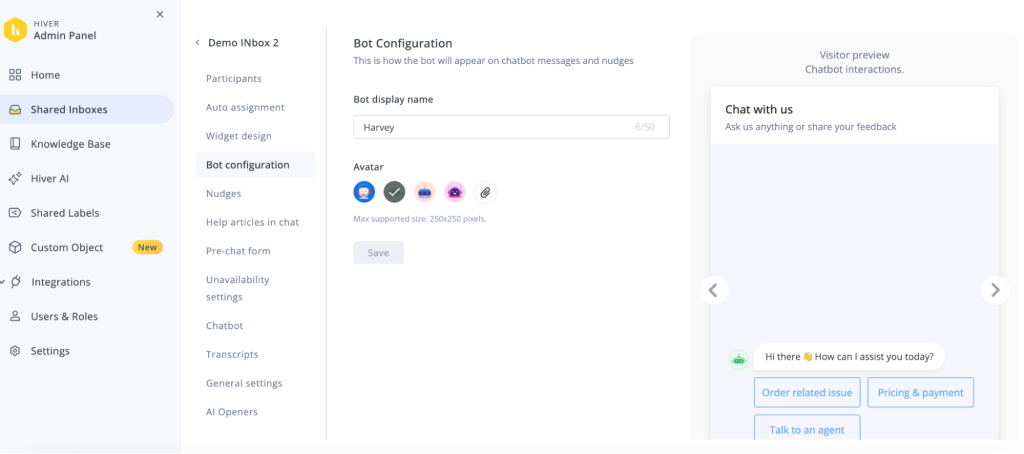Viewport: 1024px width, 454px height.
Task: Show previous visitor preview slide
Action: pyautogui.click(x=713, y=290)
